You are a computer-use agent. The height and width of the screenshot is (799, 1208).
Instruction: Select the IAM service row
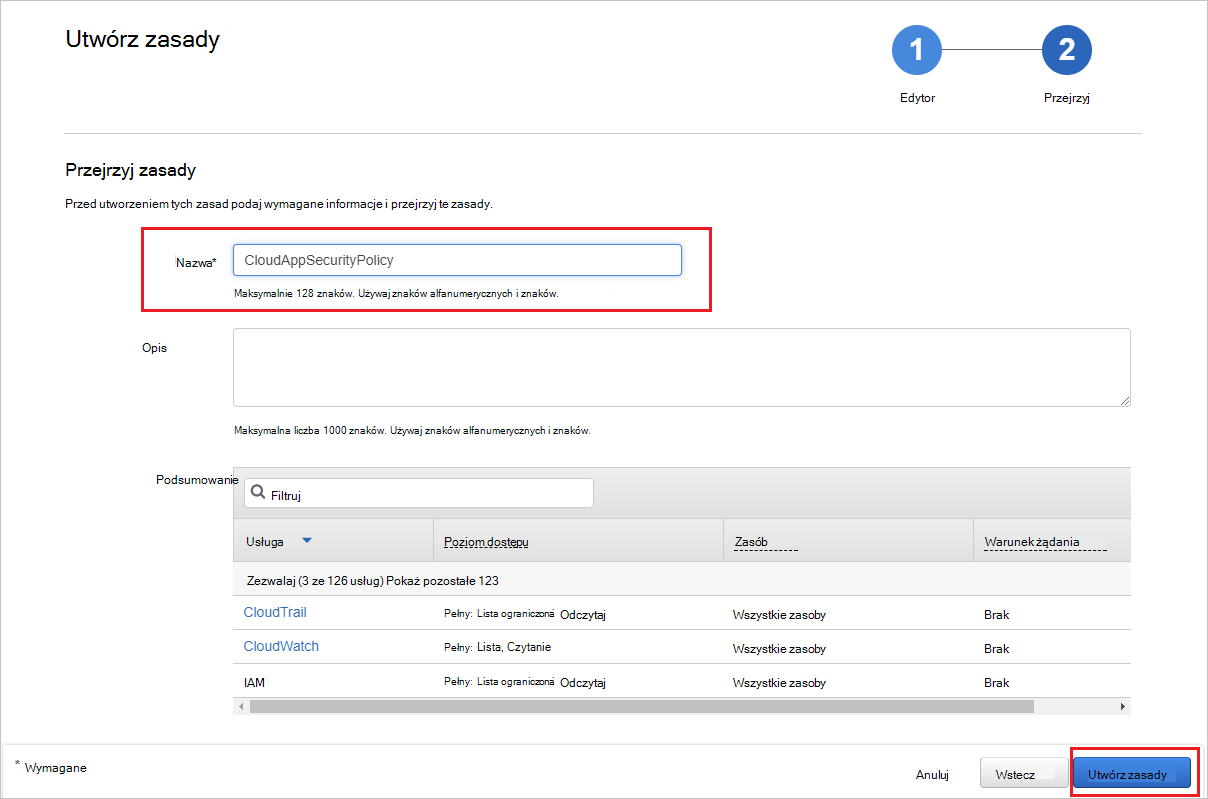254,683
